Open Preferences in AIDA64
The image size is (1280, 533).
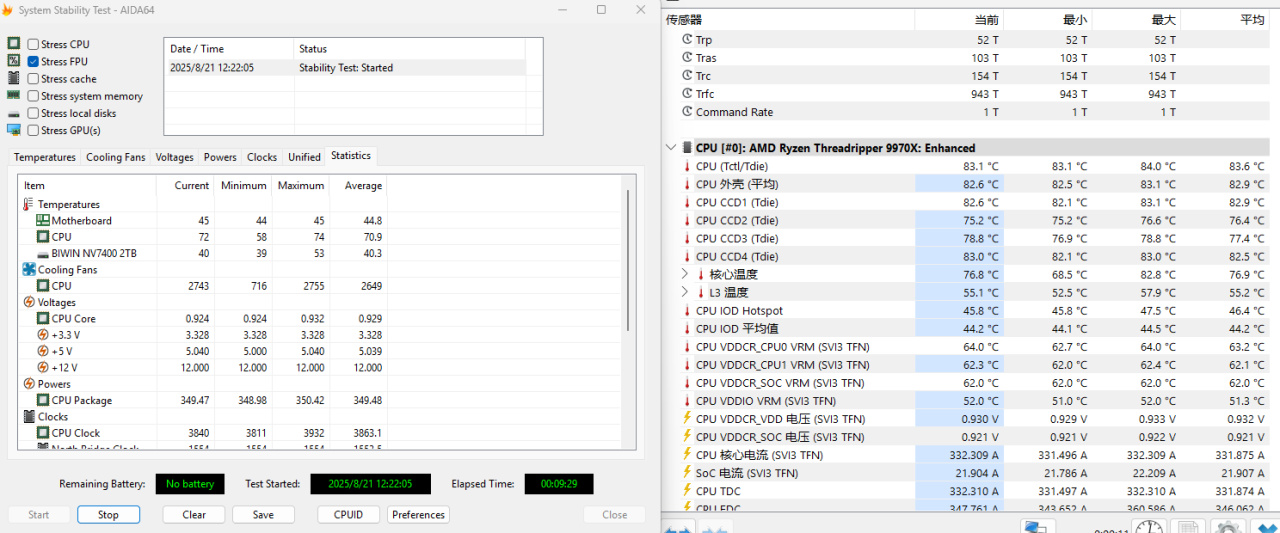[x=418, y=515]
